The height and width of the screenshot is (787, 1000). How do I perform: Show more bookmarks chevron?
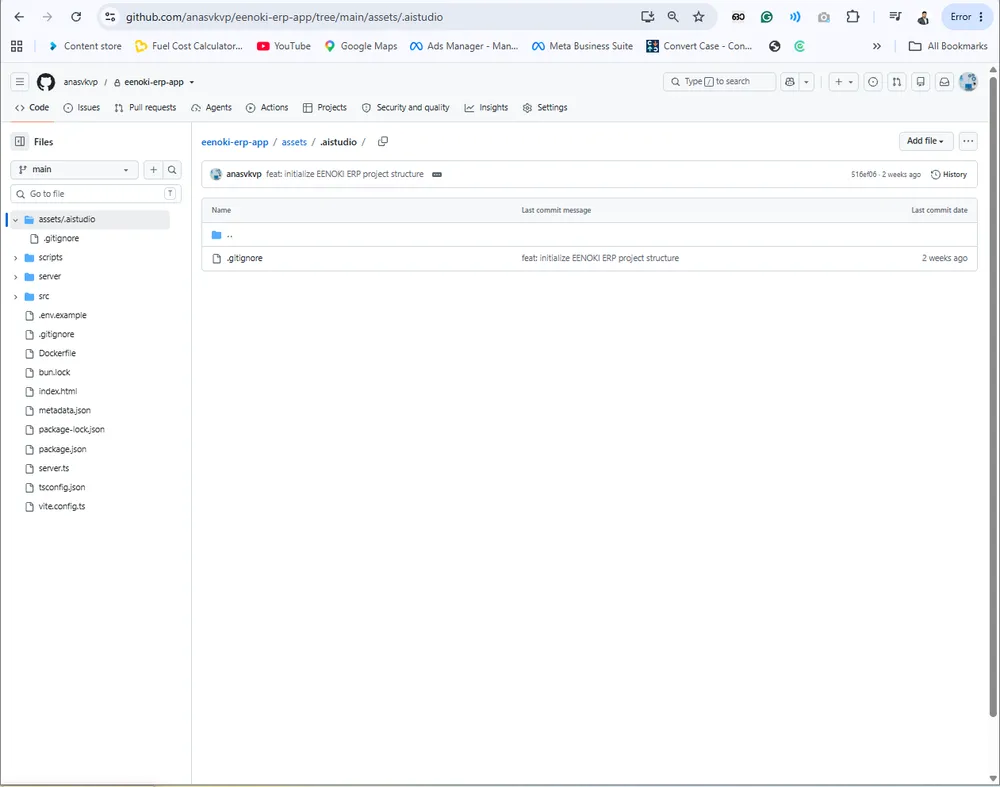[x=877, y=46]
